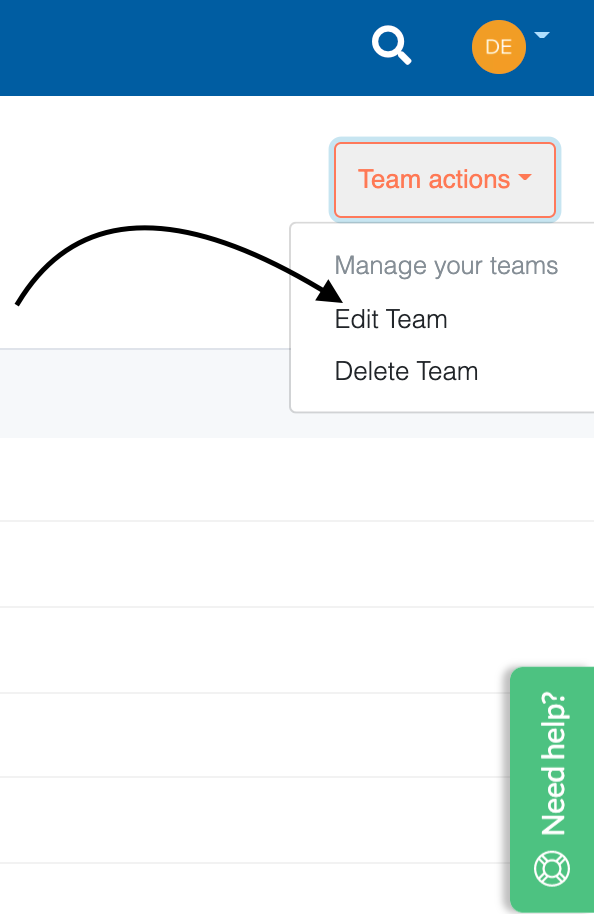Screen dimensions: 594x914
Task: Open your account via the DE badge
Action: 498,47
